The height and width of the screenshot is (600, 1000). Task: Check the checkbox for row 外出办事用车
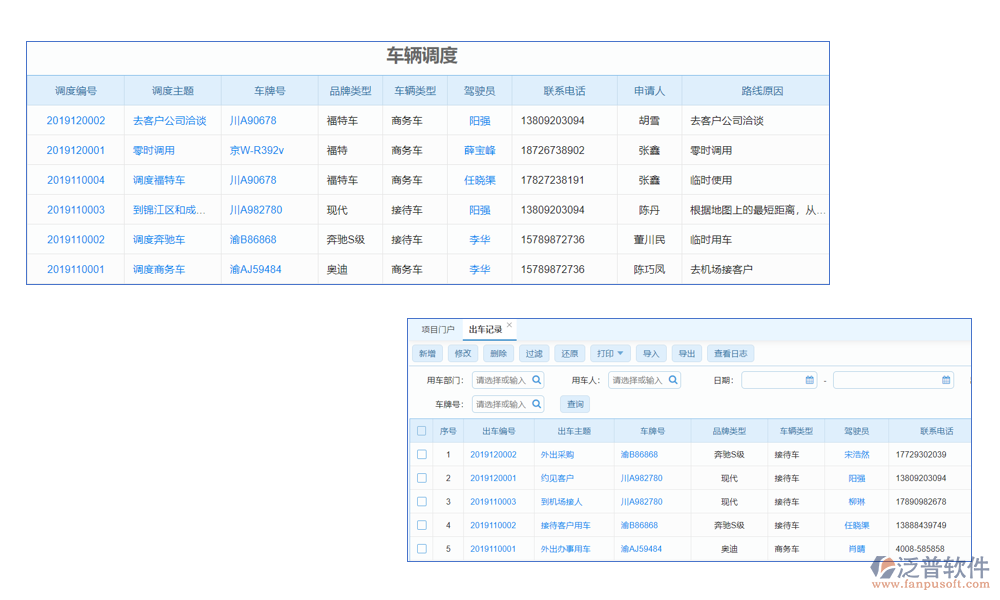(x=422, y=548)
